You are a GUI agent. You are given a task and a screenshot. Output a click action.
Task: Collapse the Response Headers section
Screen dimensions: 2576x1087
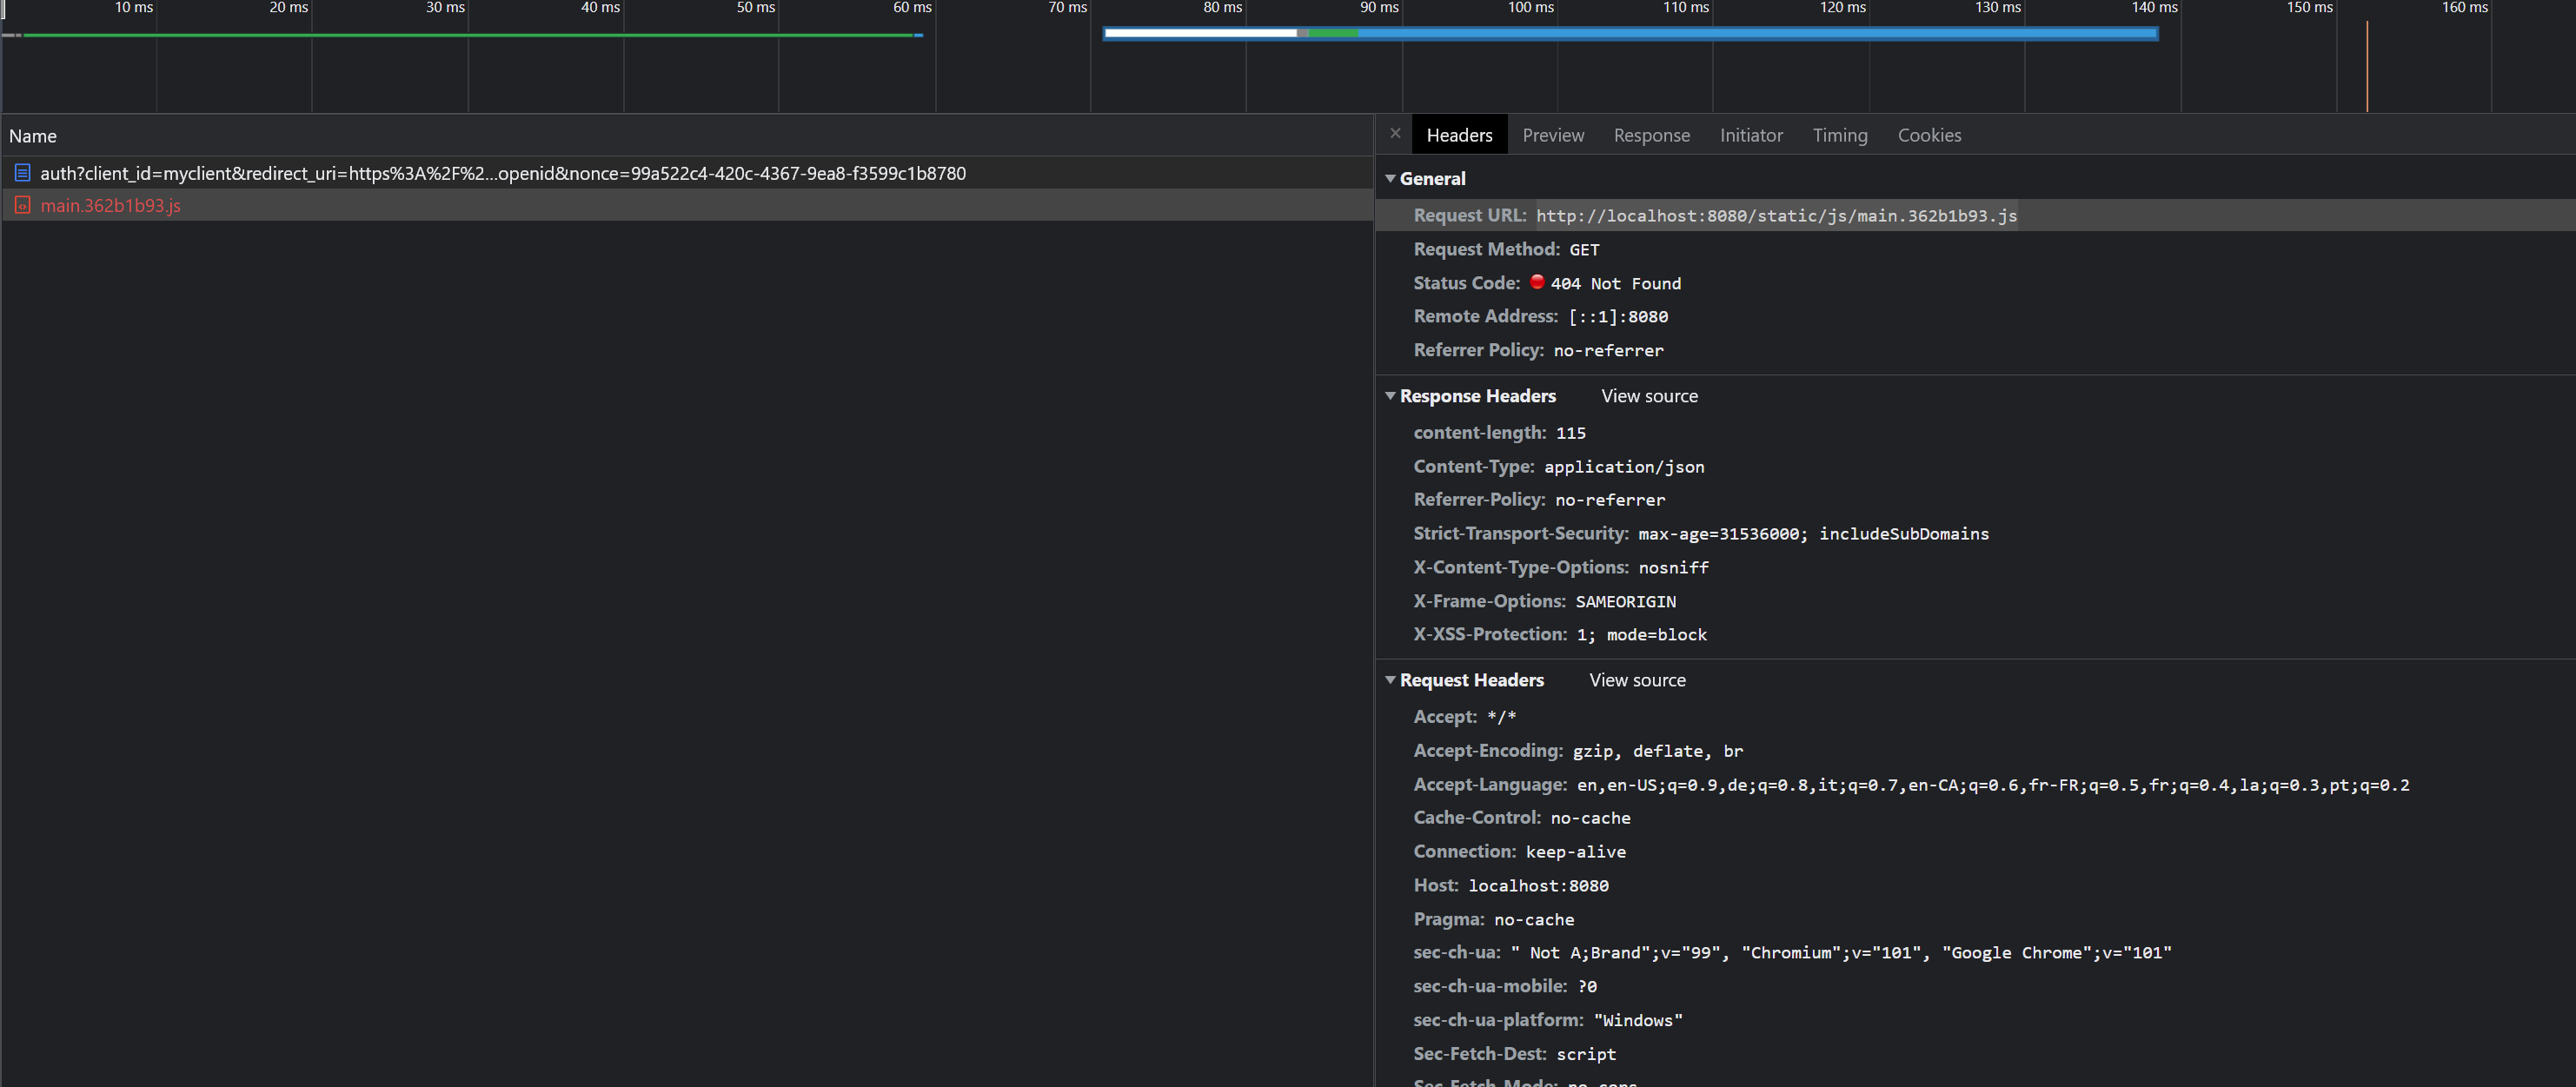pyautogui.click(x=1391, y=395)
